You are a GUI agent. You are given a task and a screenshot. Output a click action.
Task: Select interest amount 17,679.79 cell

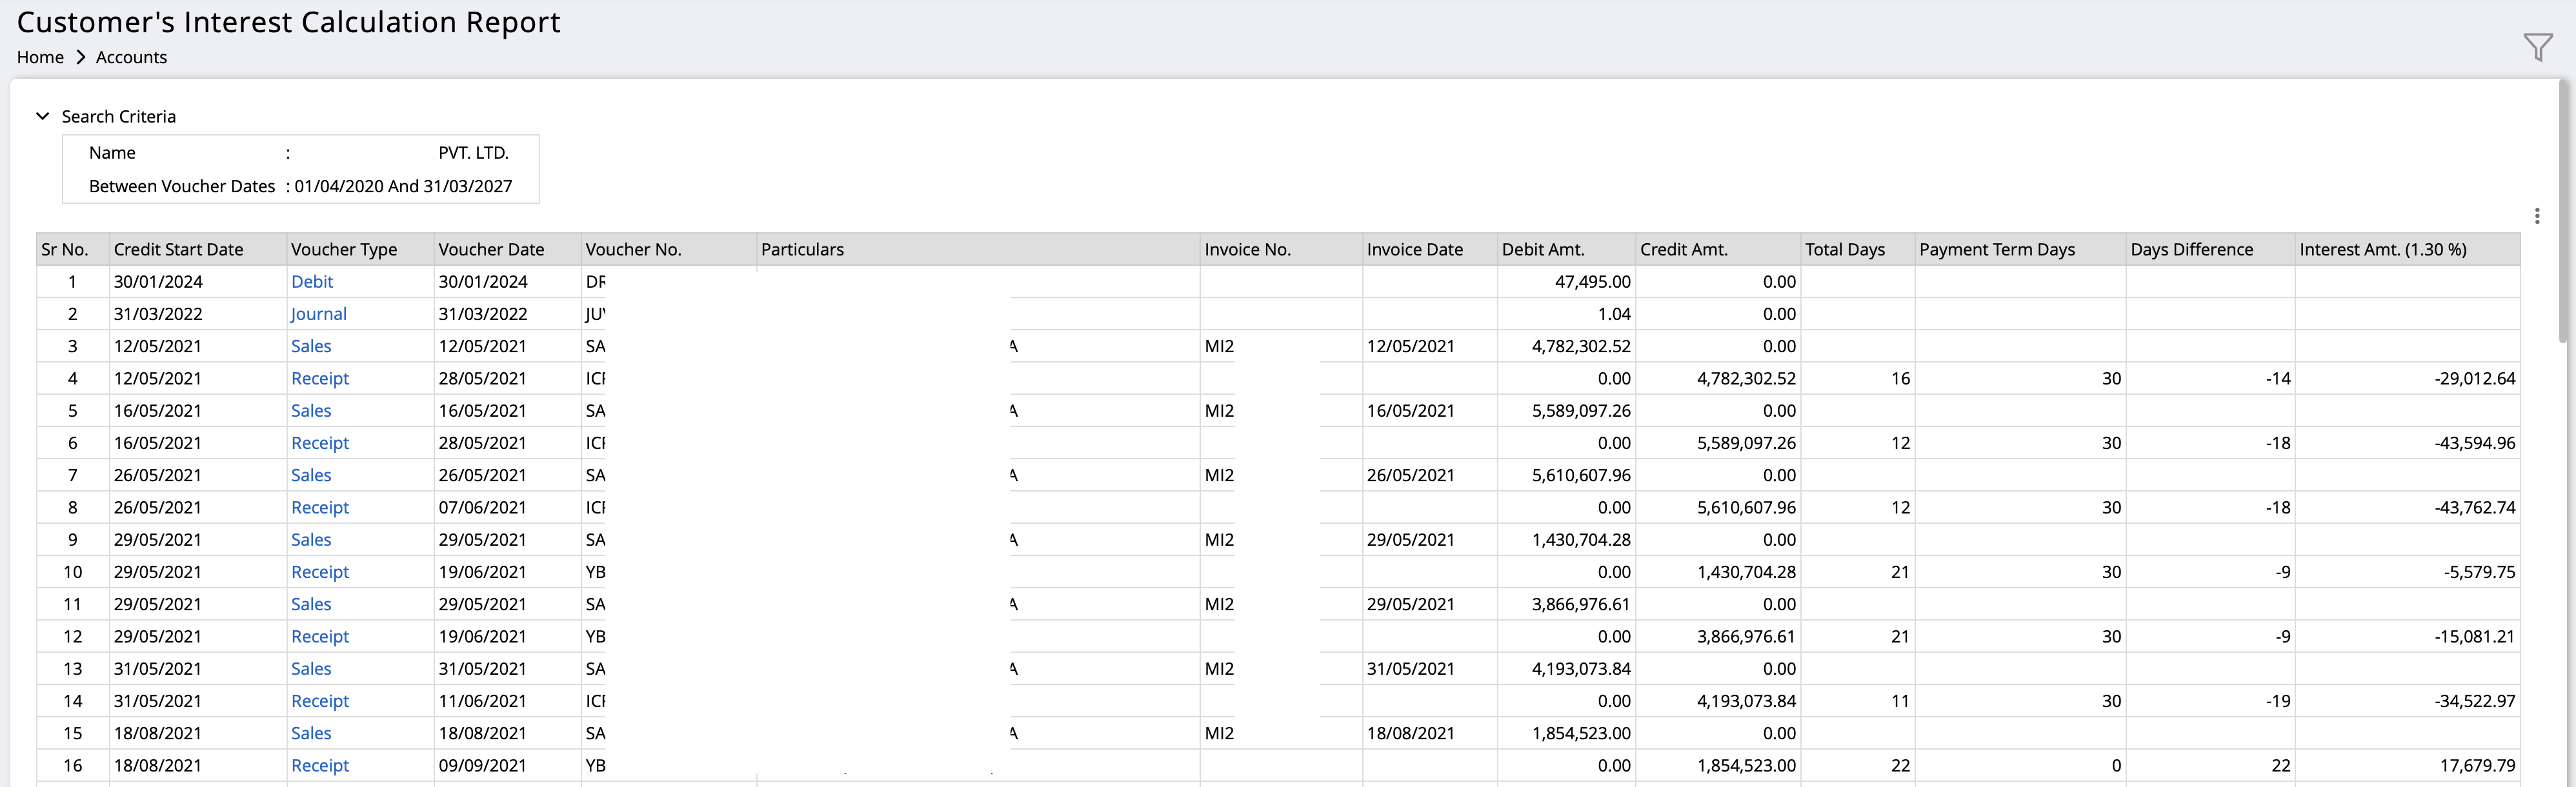[2407, 765]
